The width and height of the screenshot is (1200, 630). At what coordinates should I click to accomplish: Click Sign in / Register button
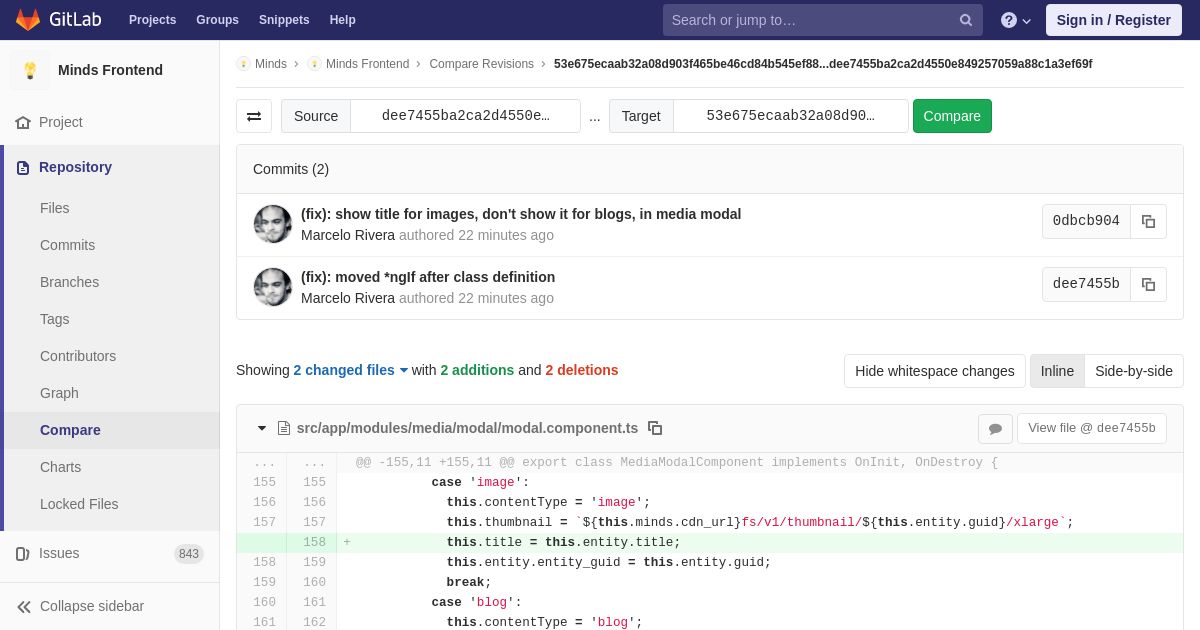(1113, 20)
